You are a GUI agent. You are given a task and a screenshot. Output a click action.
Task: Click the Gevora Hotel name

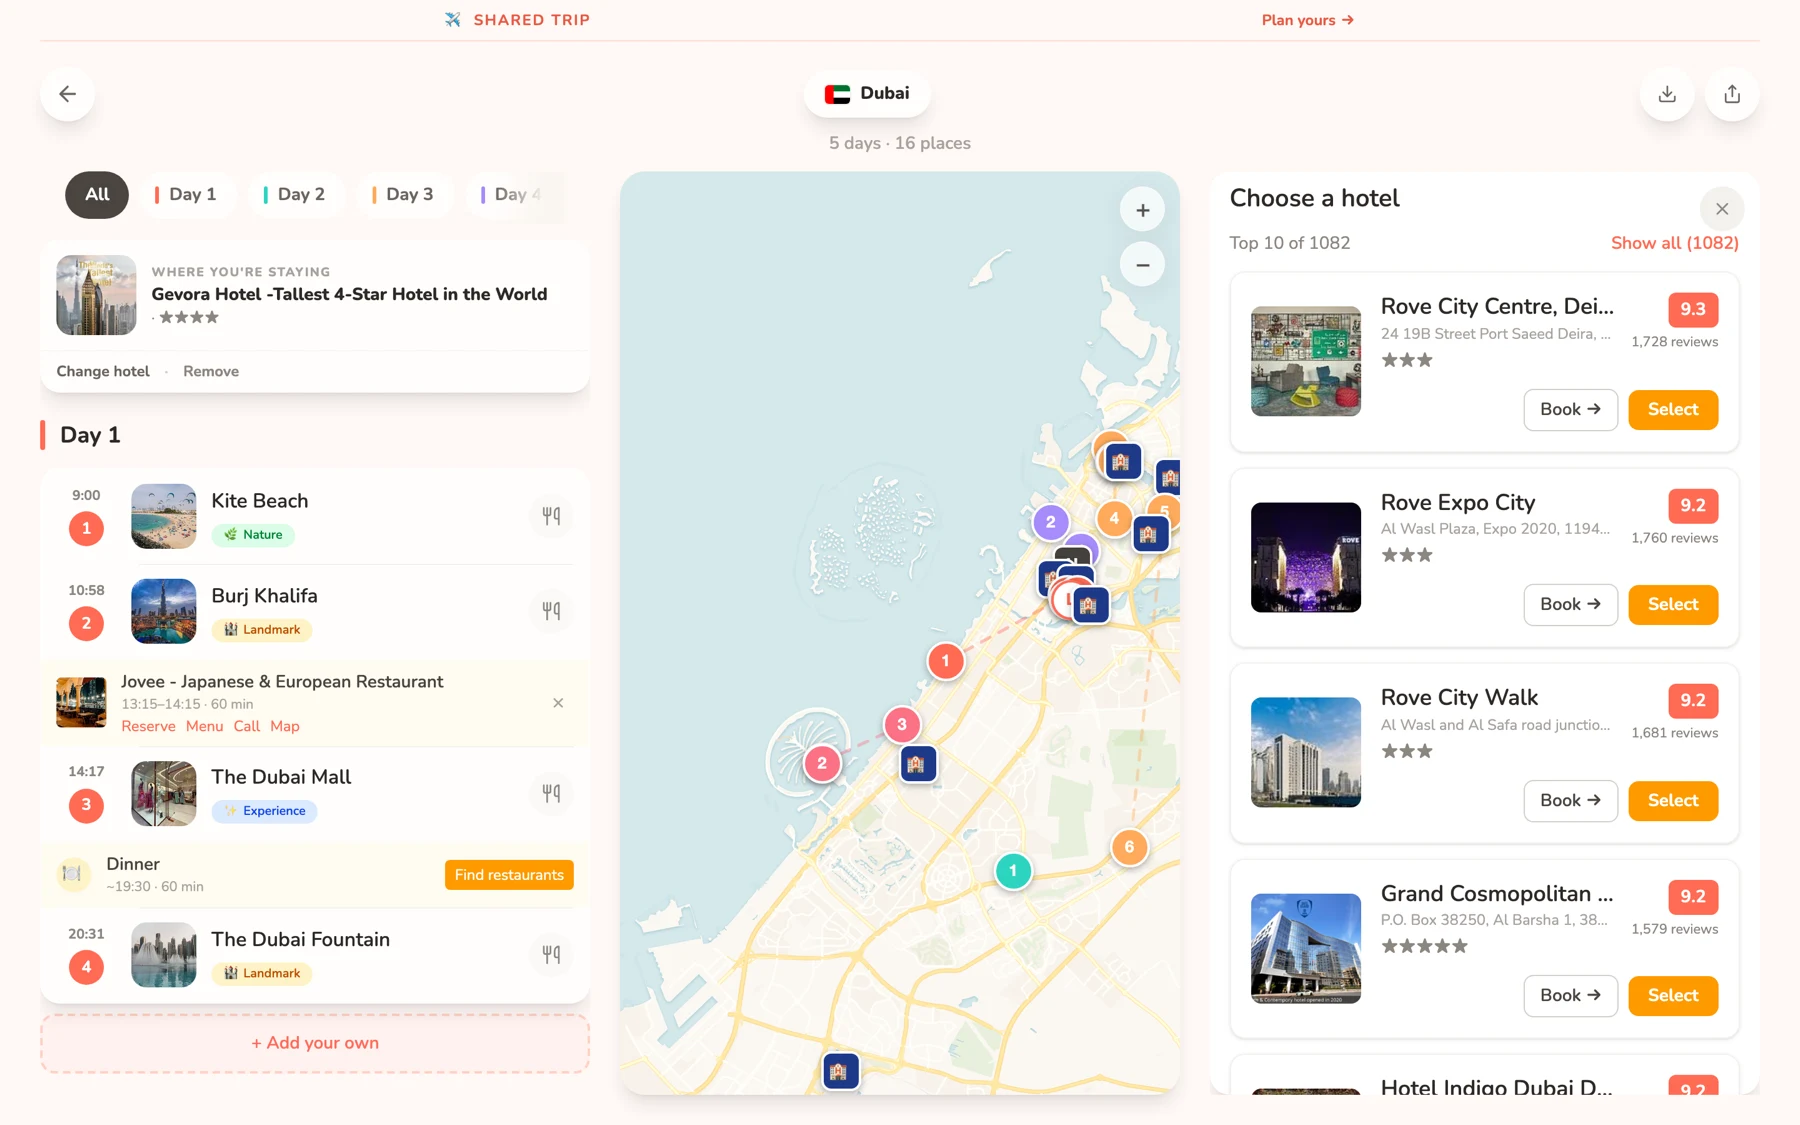point(349,294)
